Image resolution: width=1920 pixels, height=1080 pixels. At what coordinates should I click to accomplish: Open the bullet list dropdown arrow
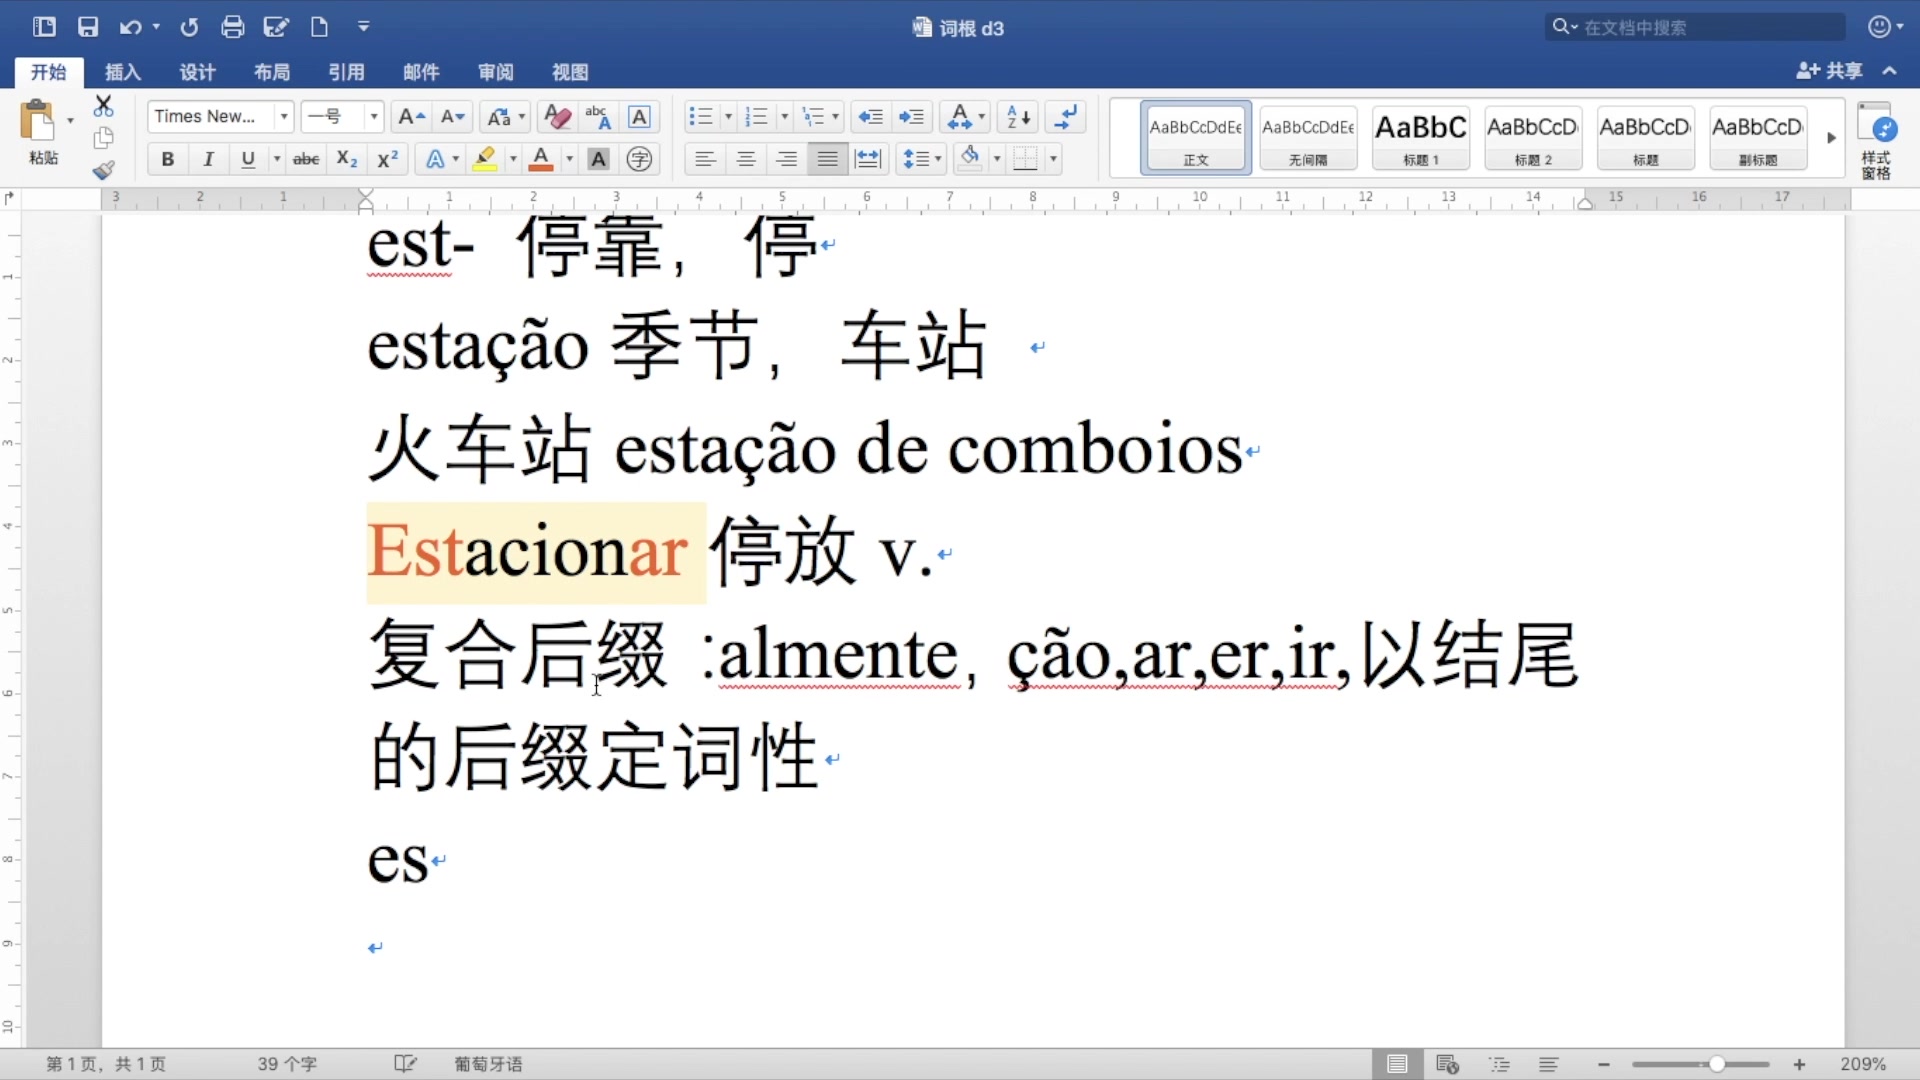coord(728,117)
